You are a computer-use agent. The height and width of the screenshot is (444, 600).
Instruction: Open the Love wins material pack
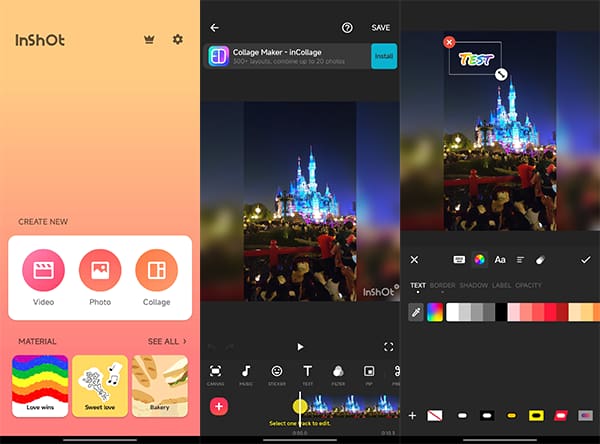[x=40, y=386]
